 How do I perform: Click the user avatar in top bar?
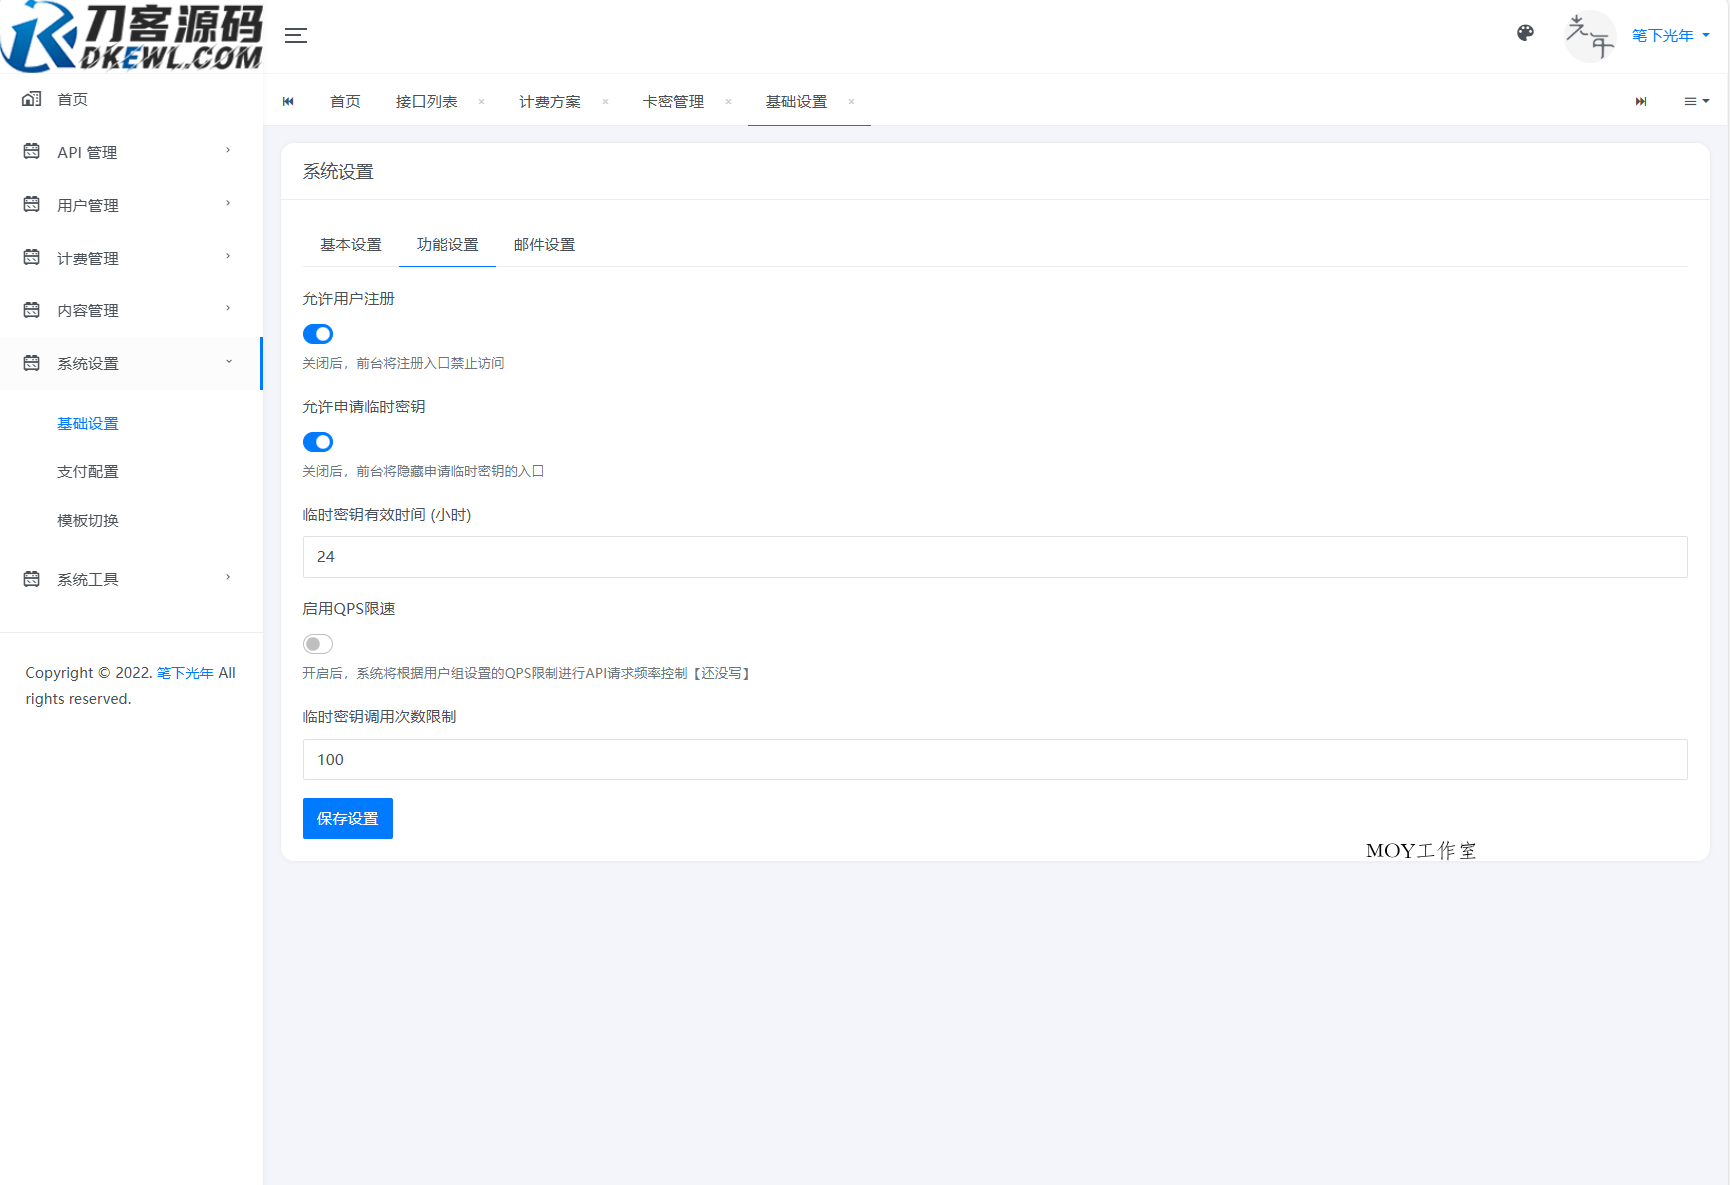(x=1590, y=36)
